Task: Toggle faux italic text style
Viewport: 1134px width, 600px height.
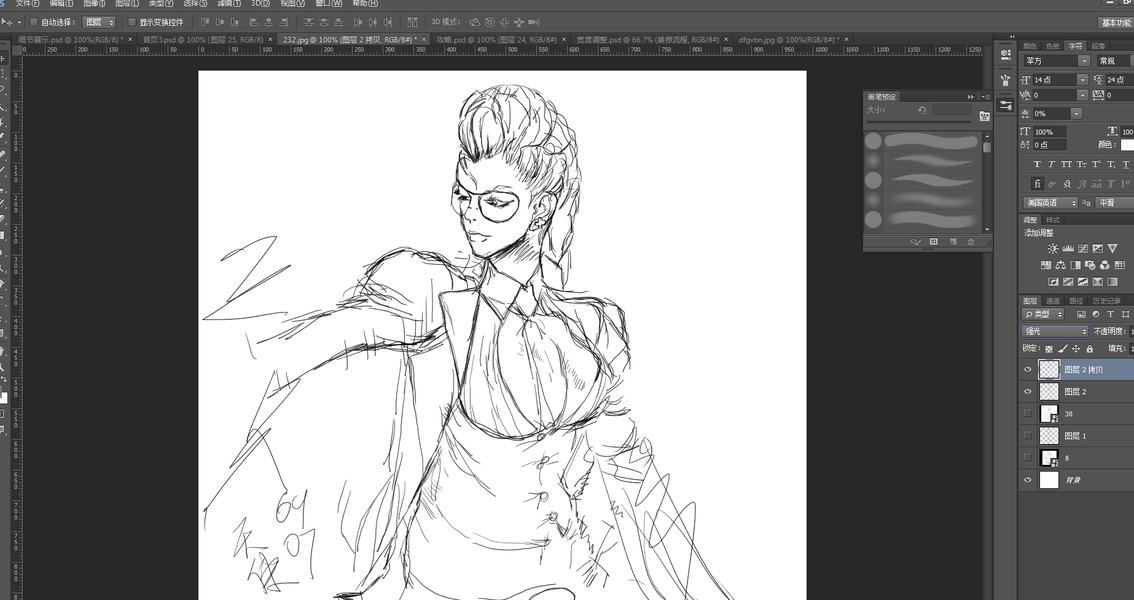Action: pos(1052,165)
